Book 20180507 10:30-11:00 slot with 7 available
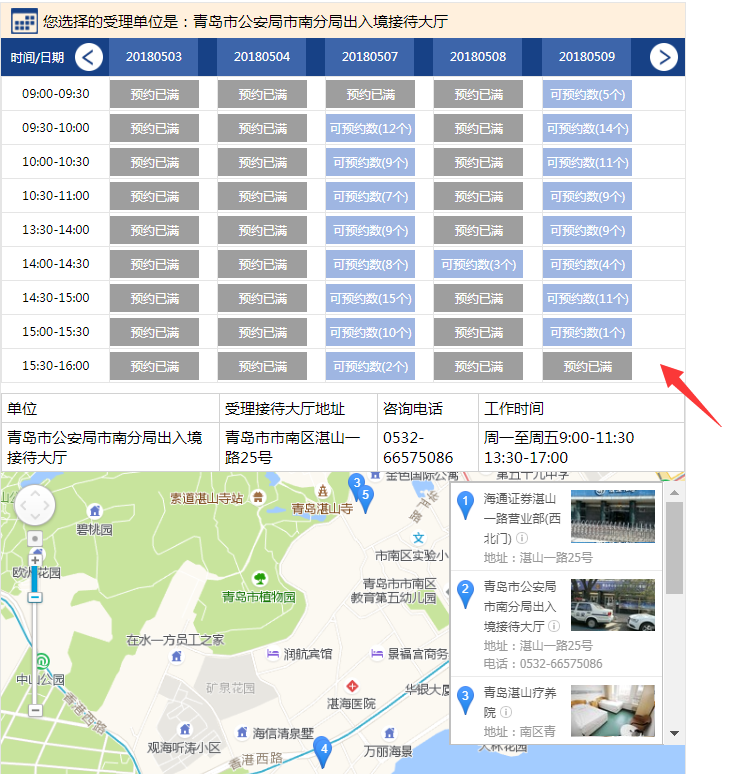 click(x=370, y=196)
